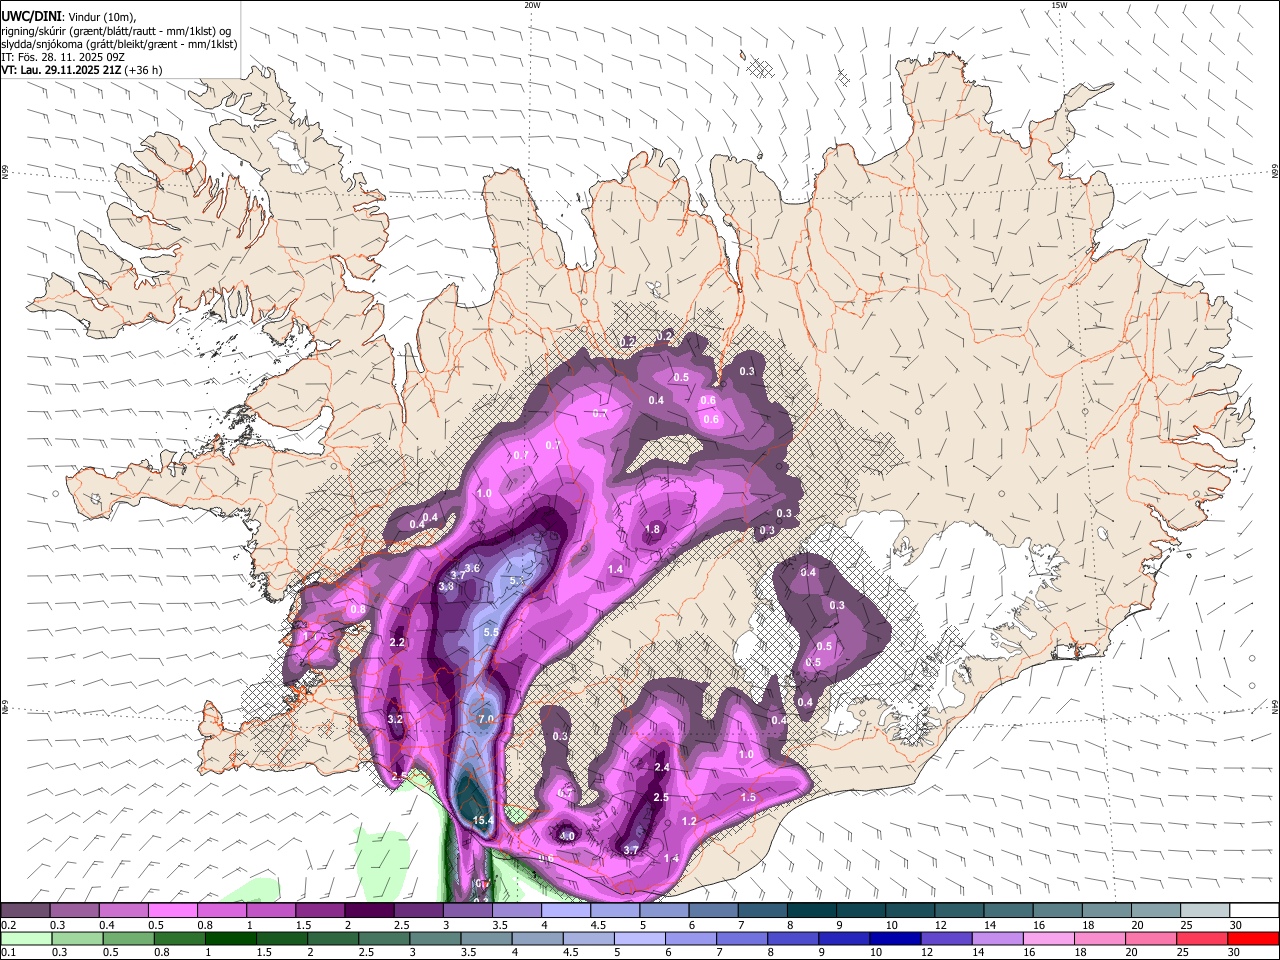This screenshot has width=1280, height=960.
Task: Pick the 14–16 light violet rain swatch
Action: click(997, 939)
